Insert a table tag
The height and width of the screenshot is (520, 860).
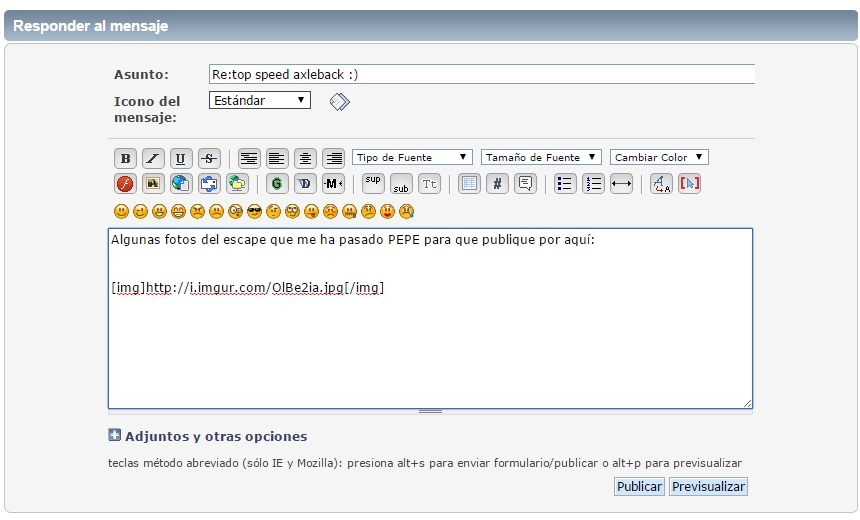tap(469, 184)
